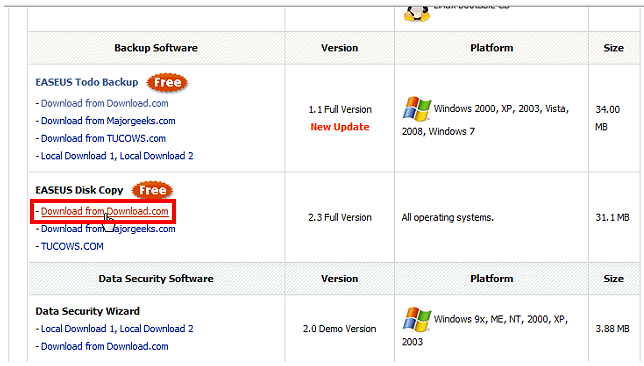Download Disk Copy from Download.com
The image size is (644, 366).
coord(105,211)
